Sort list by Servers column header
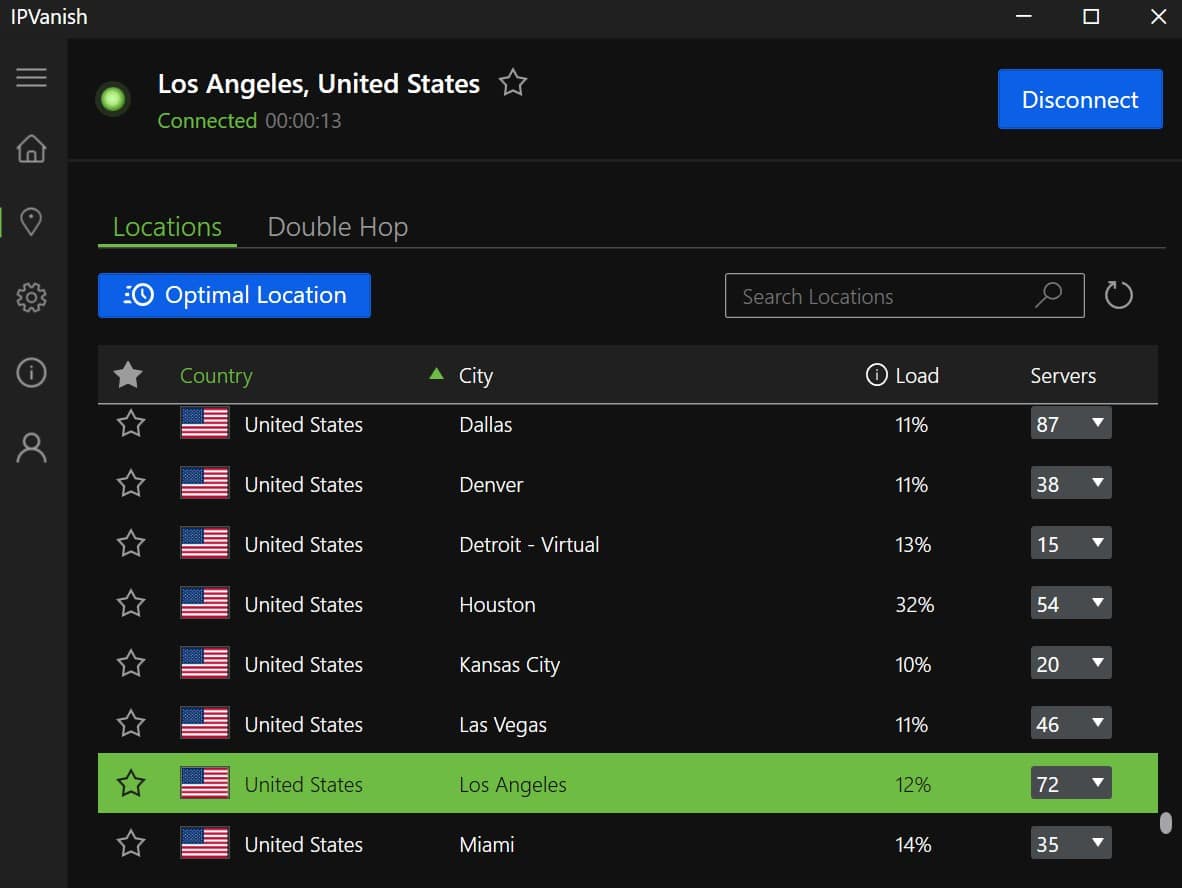 click(1063, 375)
